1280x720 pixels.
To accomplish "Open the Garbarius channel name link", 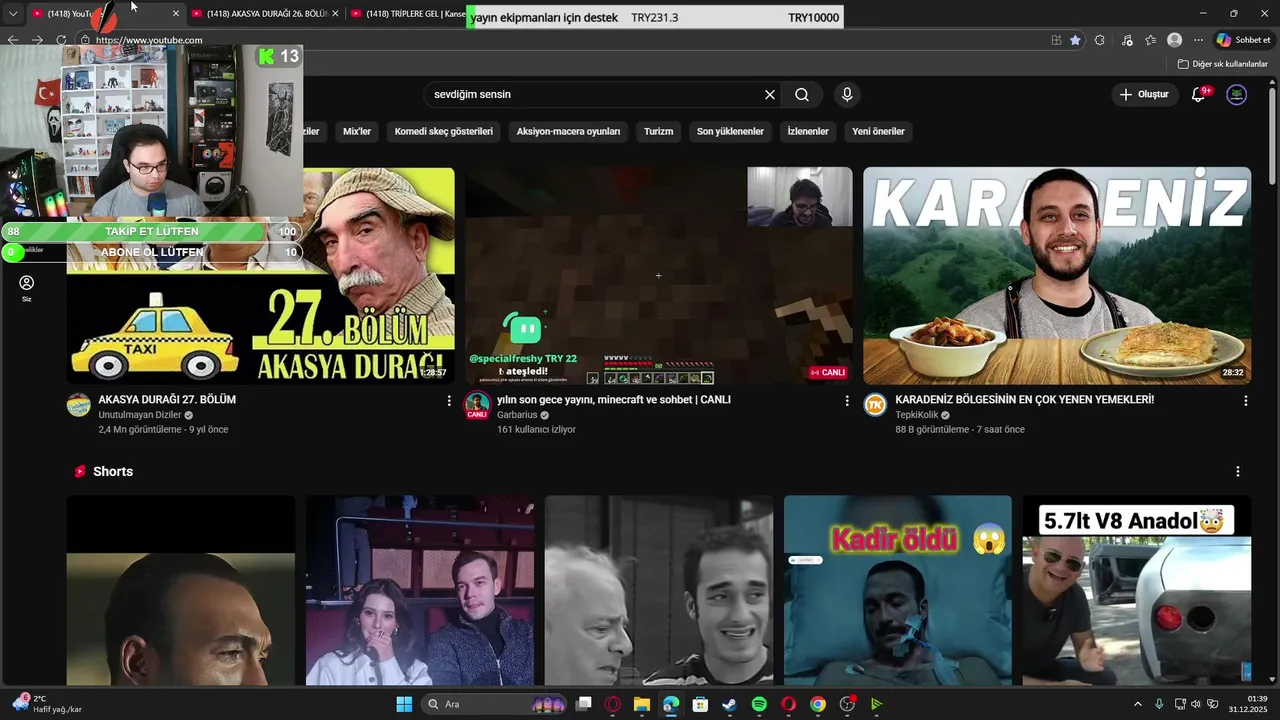I will [x=517, y=415].
